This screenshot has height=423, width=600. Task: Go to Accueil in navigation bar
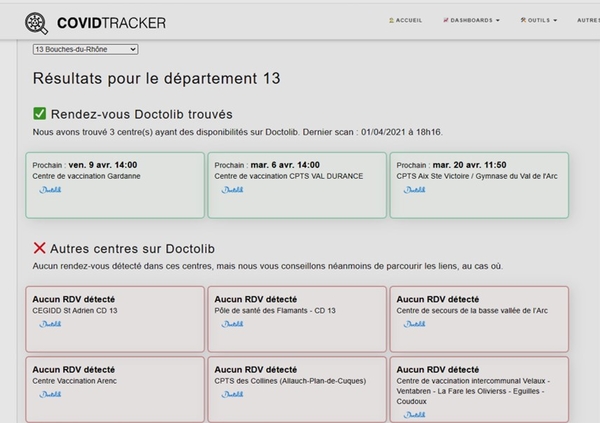coord(405,20)
